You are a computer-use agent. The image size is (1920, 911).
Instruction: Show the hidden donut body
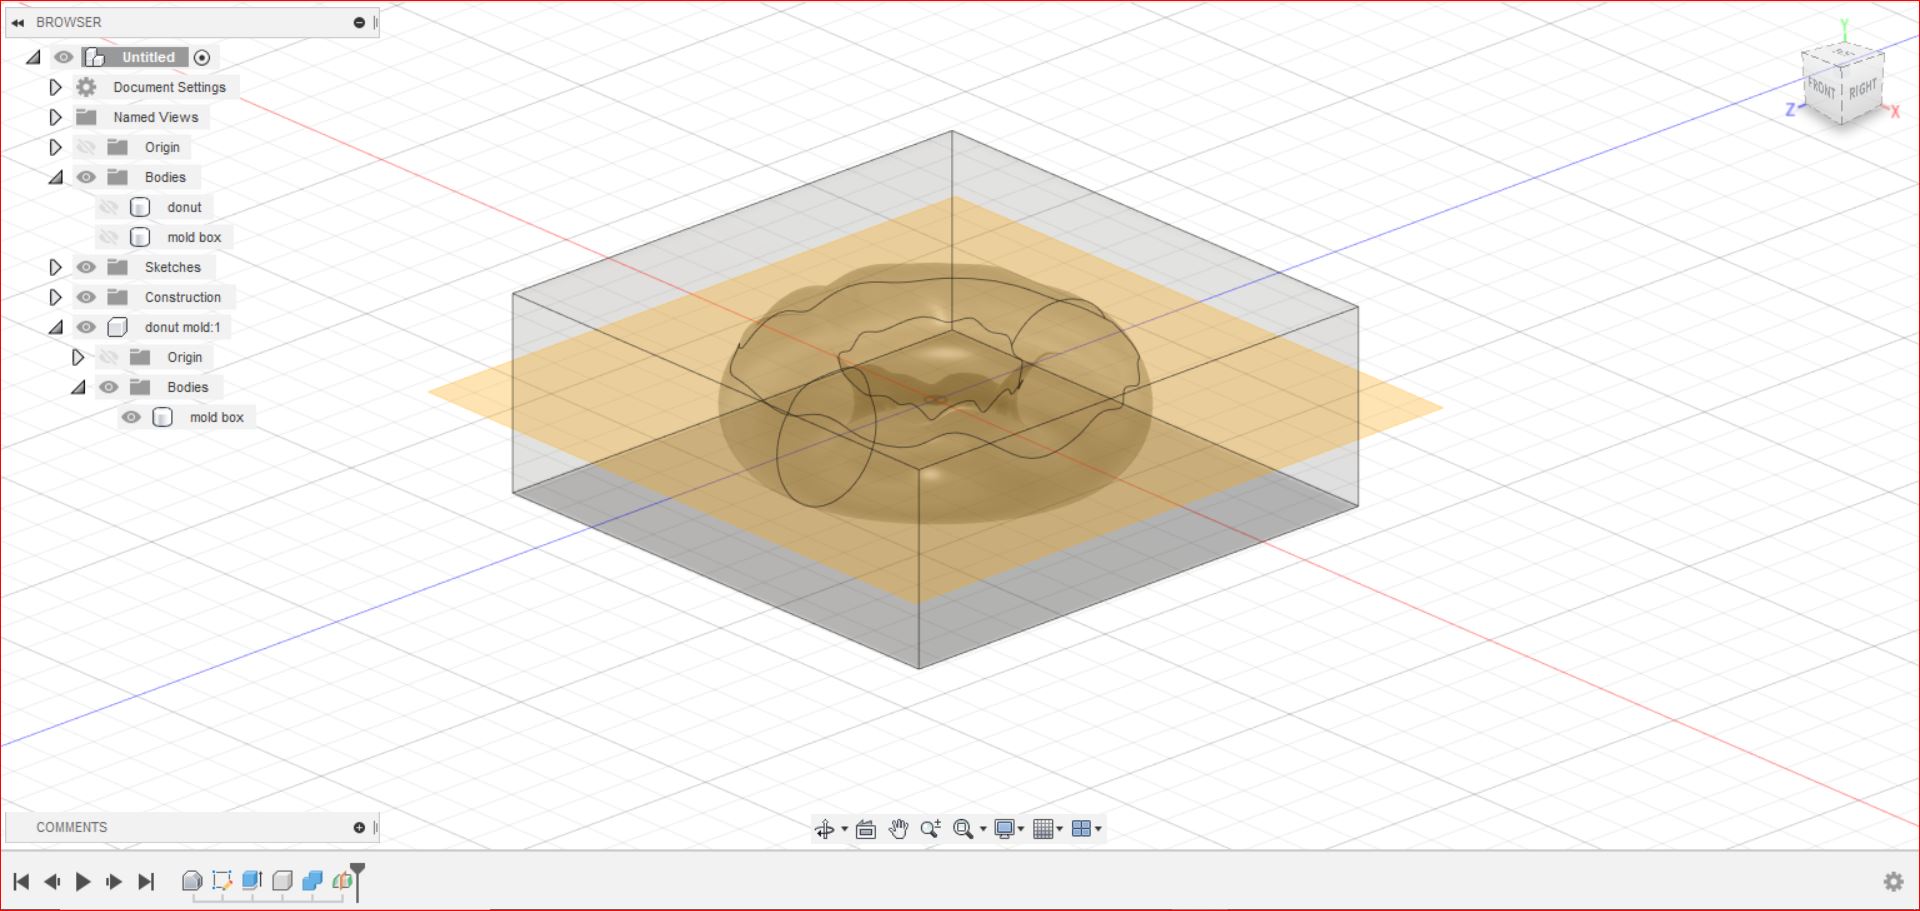point(109,207)
